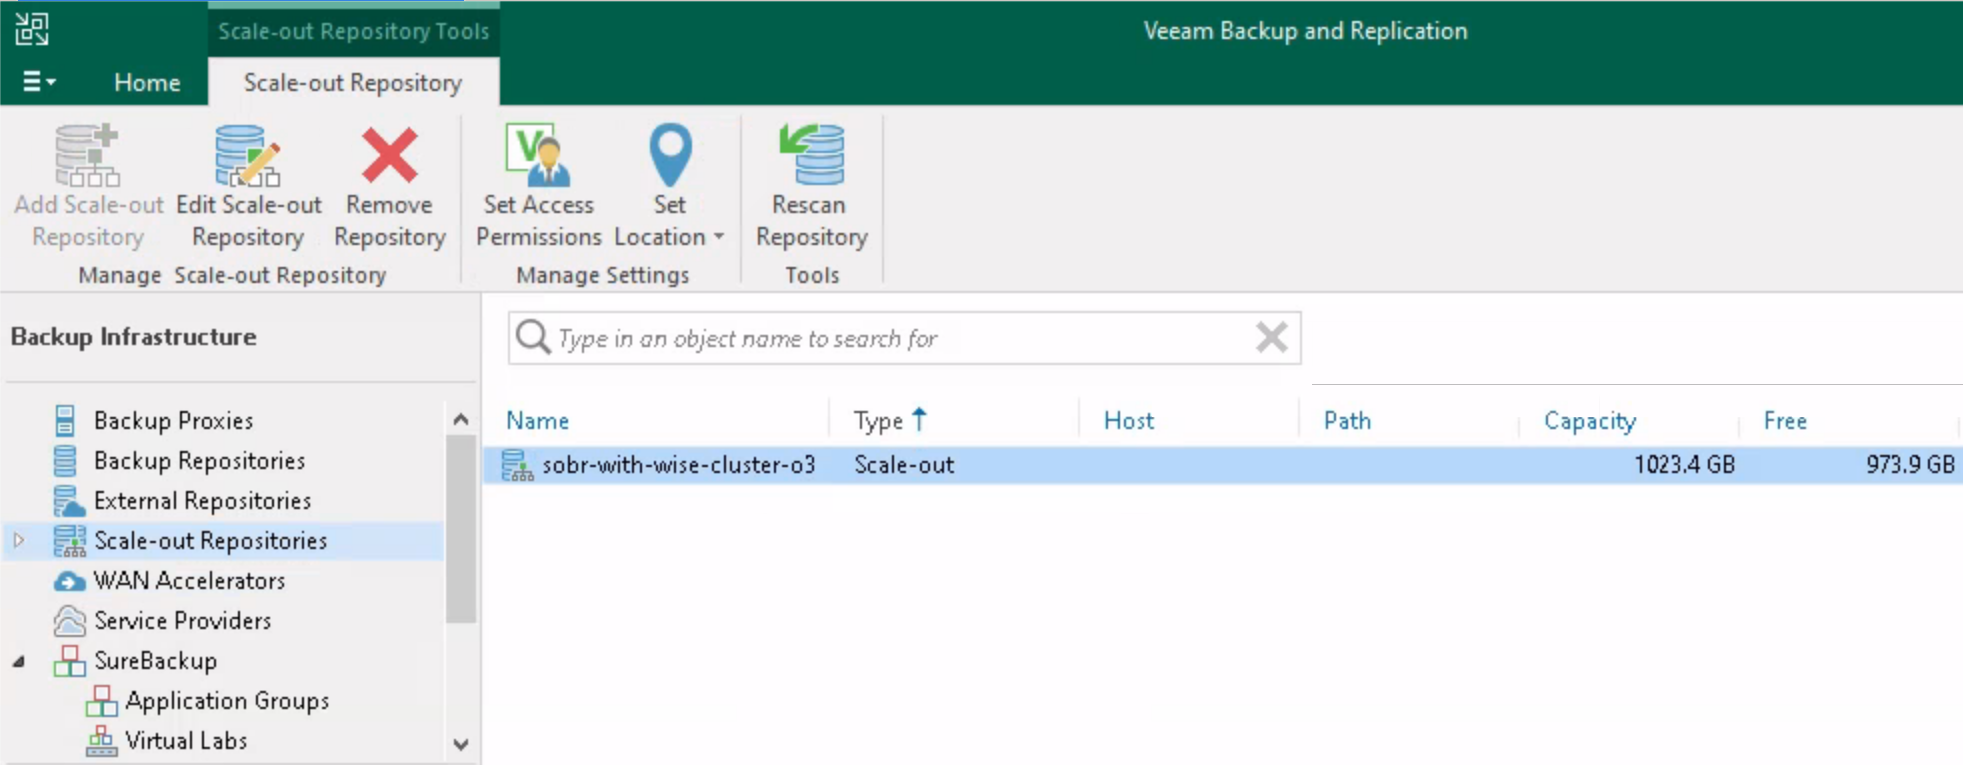1963x765 pixels.
Task: Click the Set Location pin icon
Action: point(670,155)
